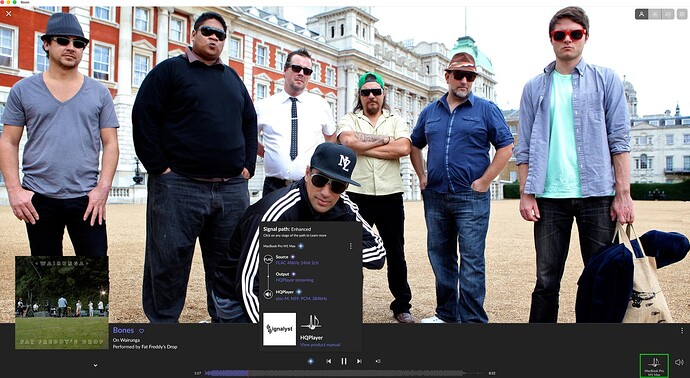Select the artist photo view button
This screenshot has width=690, height=378.
[641, 14]
